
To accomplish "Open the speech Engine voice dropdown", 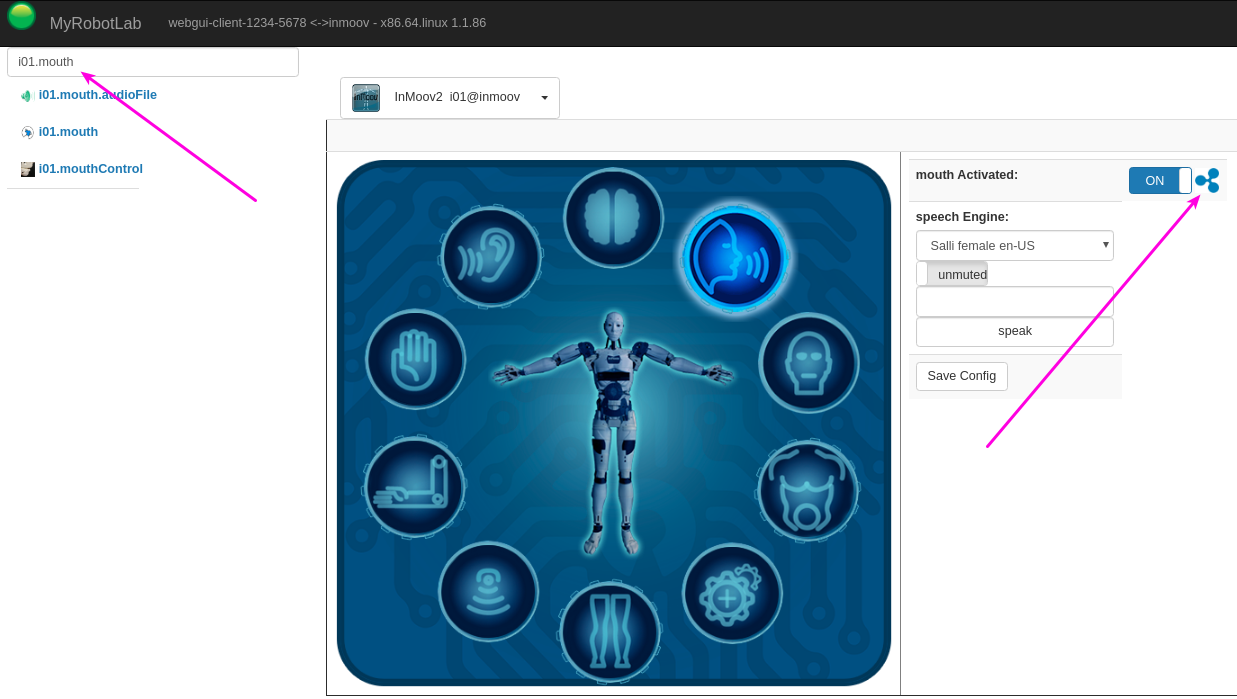I will (x=1015, y=245).
